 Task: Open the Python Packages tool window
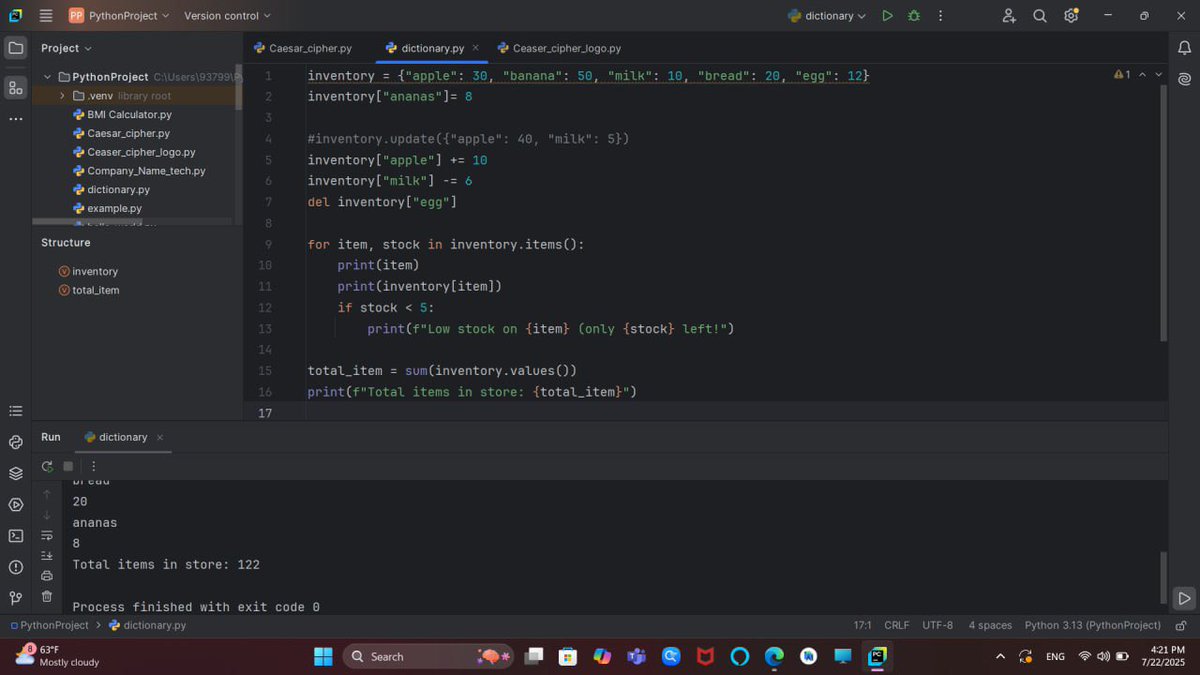tap(16, 473)
